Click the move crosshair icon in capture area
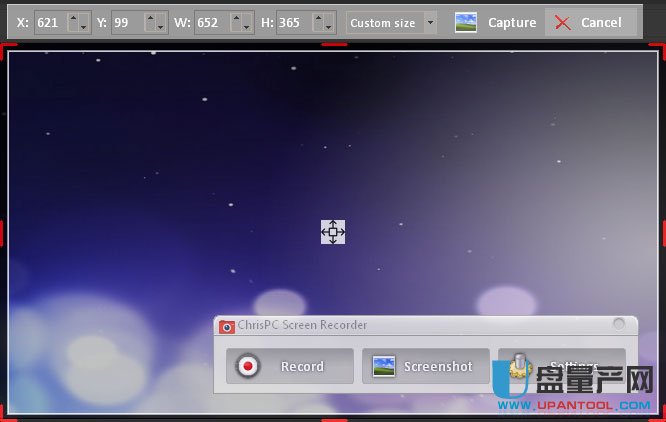The image size is (666, 422). (333, 232)
